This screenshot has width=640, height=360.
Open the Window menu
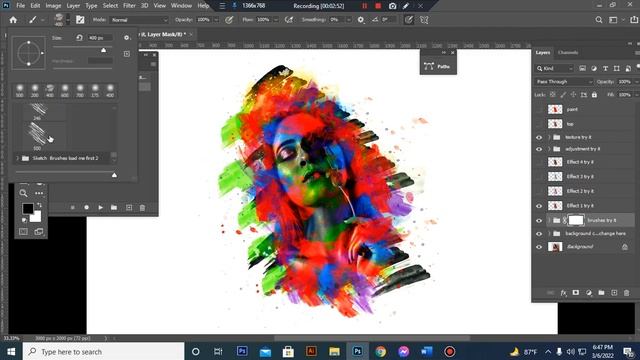coord(181,6)
